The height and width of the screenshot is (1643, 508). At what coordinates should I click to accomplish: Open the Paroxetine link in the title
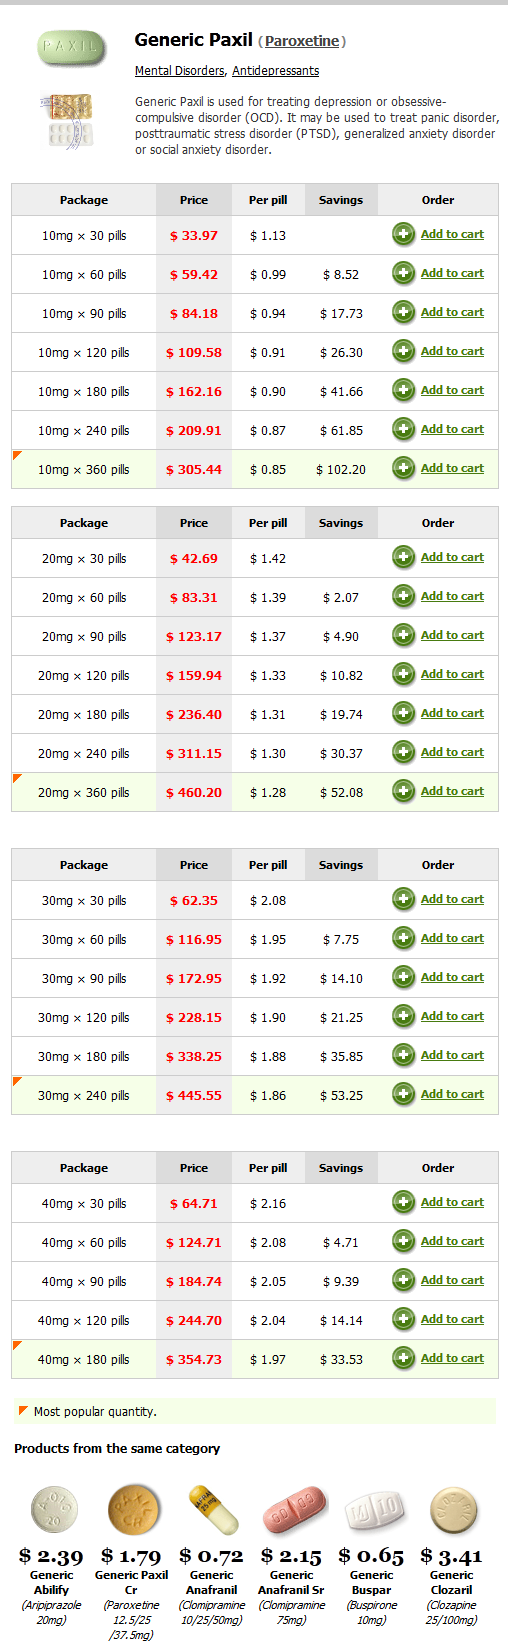pos(302,42)
